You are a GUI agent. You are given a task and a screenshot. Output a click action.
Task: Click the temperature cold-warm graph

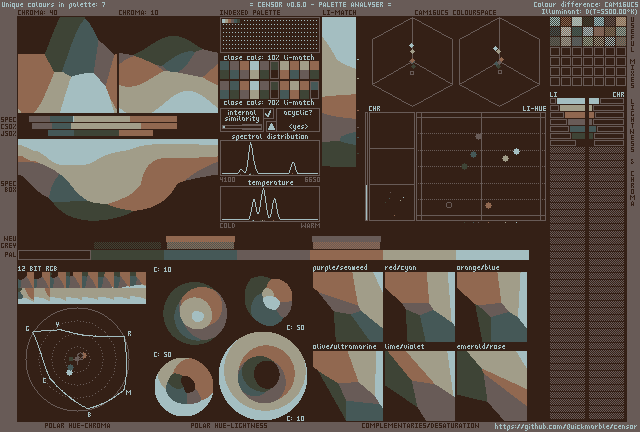pos(270,204)
